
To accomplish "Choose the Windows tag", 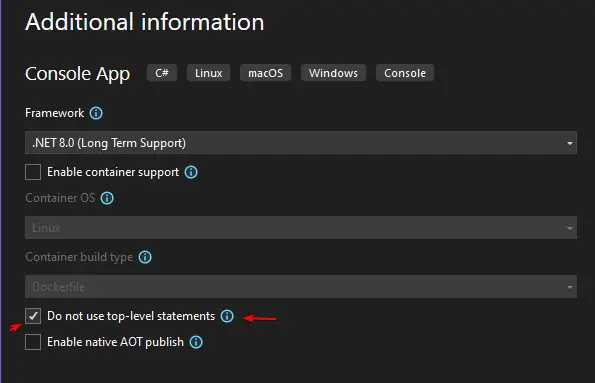I will (x=333, y=73).
